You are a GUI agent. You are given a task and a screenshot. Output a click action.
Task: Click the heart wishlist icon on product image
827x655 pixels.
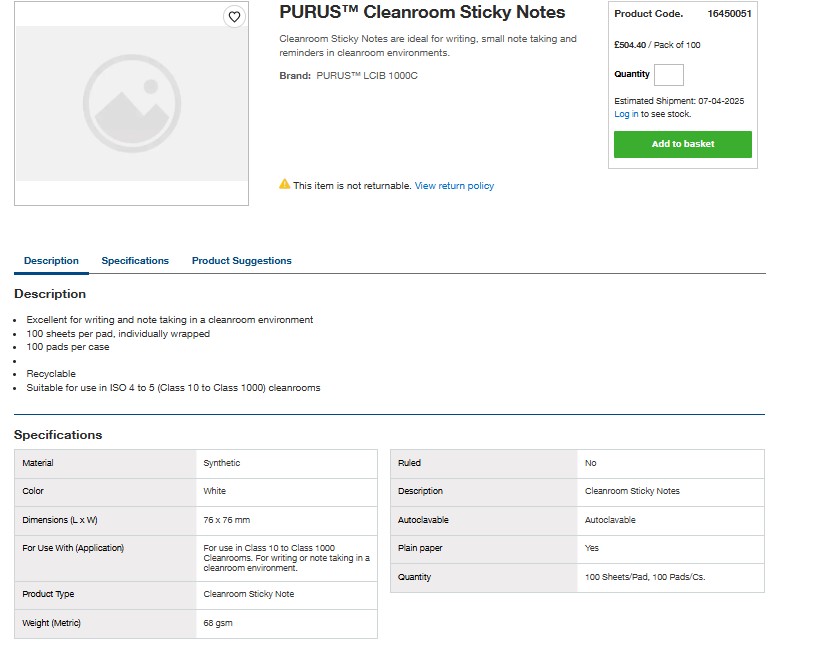pyautogui.click(x=234, y=17)
